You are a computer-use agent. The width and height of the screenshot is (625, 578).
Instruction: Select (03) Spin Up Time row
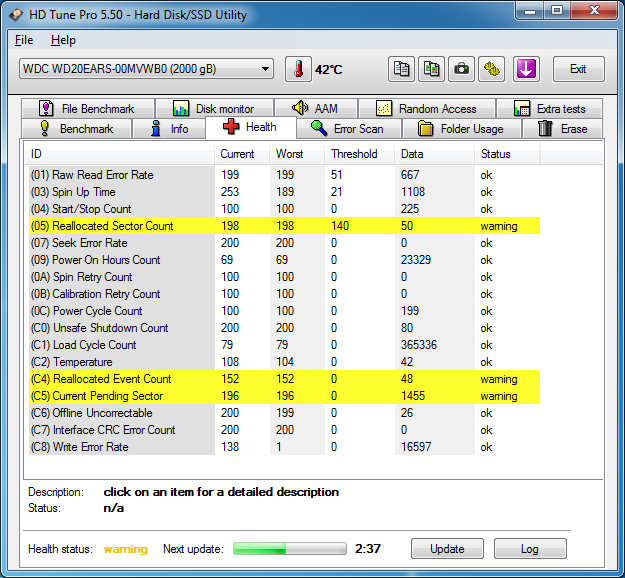(x=285, y=192)
